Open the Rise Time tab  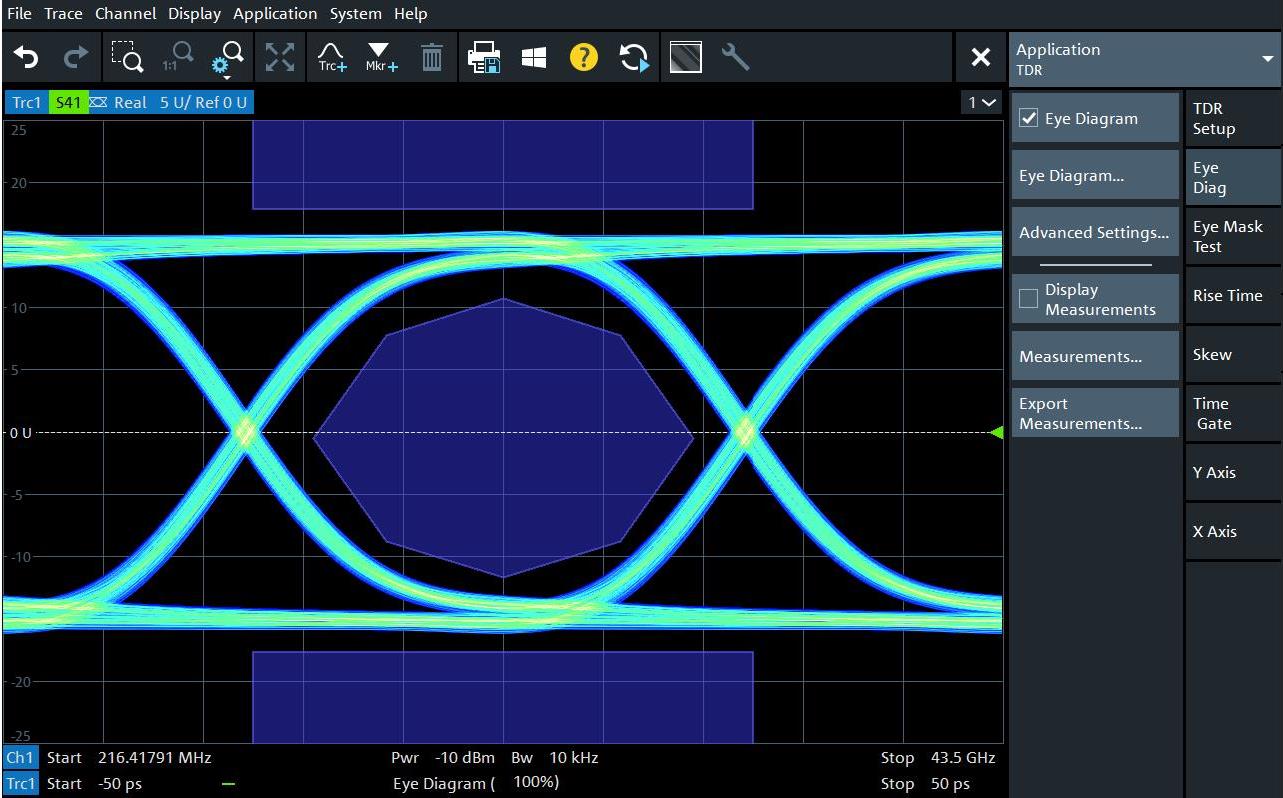tap(1231, 296)
